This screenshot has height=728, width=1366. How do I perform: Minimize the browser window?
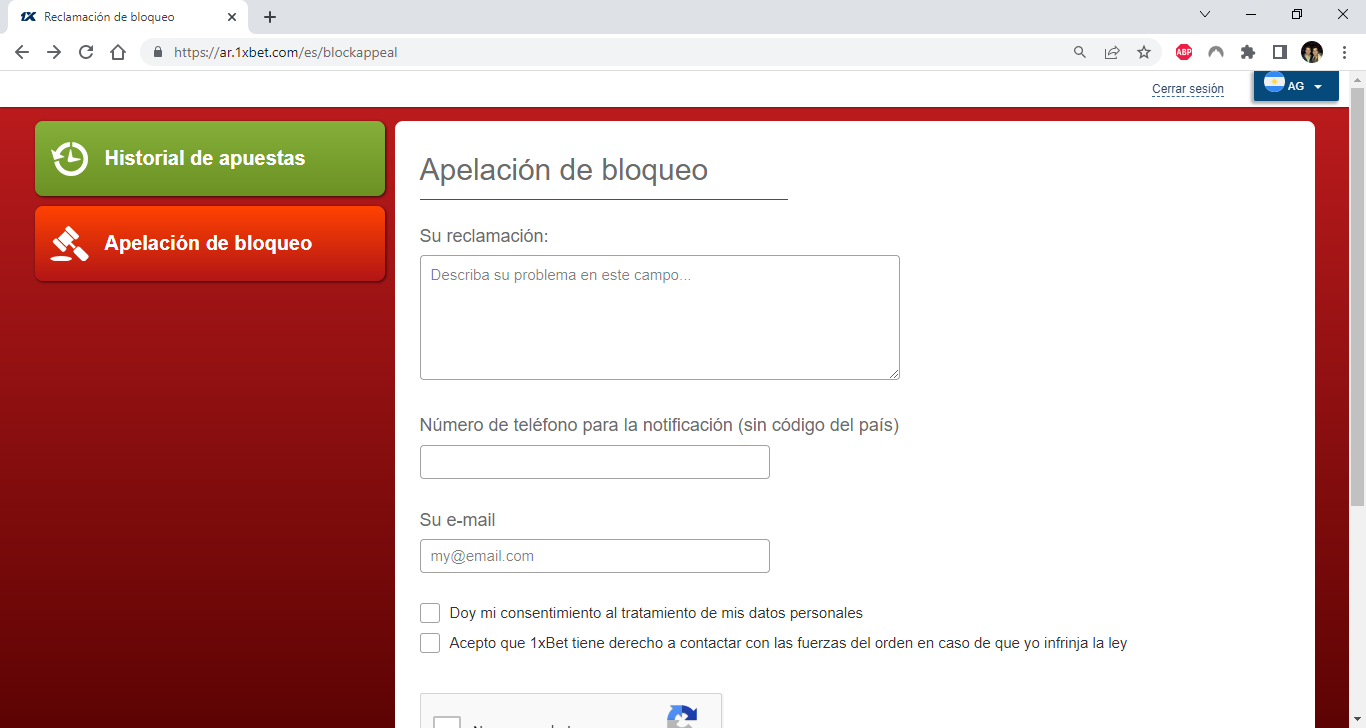(1251, 14)
